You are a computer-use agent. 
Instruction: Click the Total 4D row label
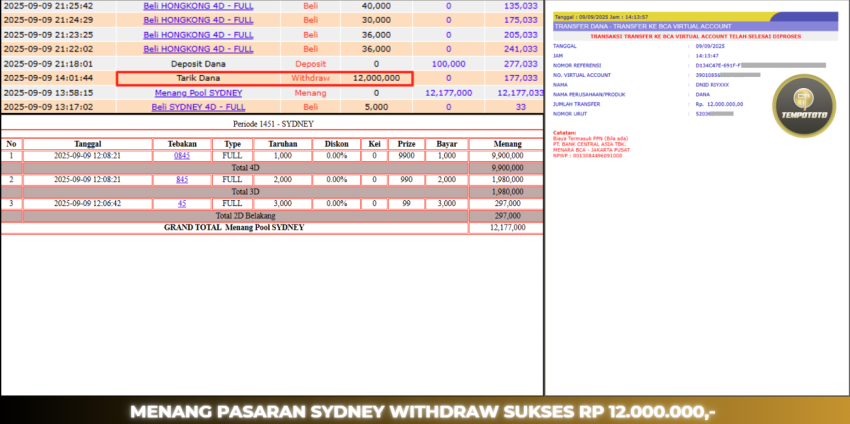[x=246, y=168]
